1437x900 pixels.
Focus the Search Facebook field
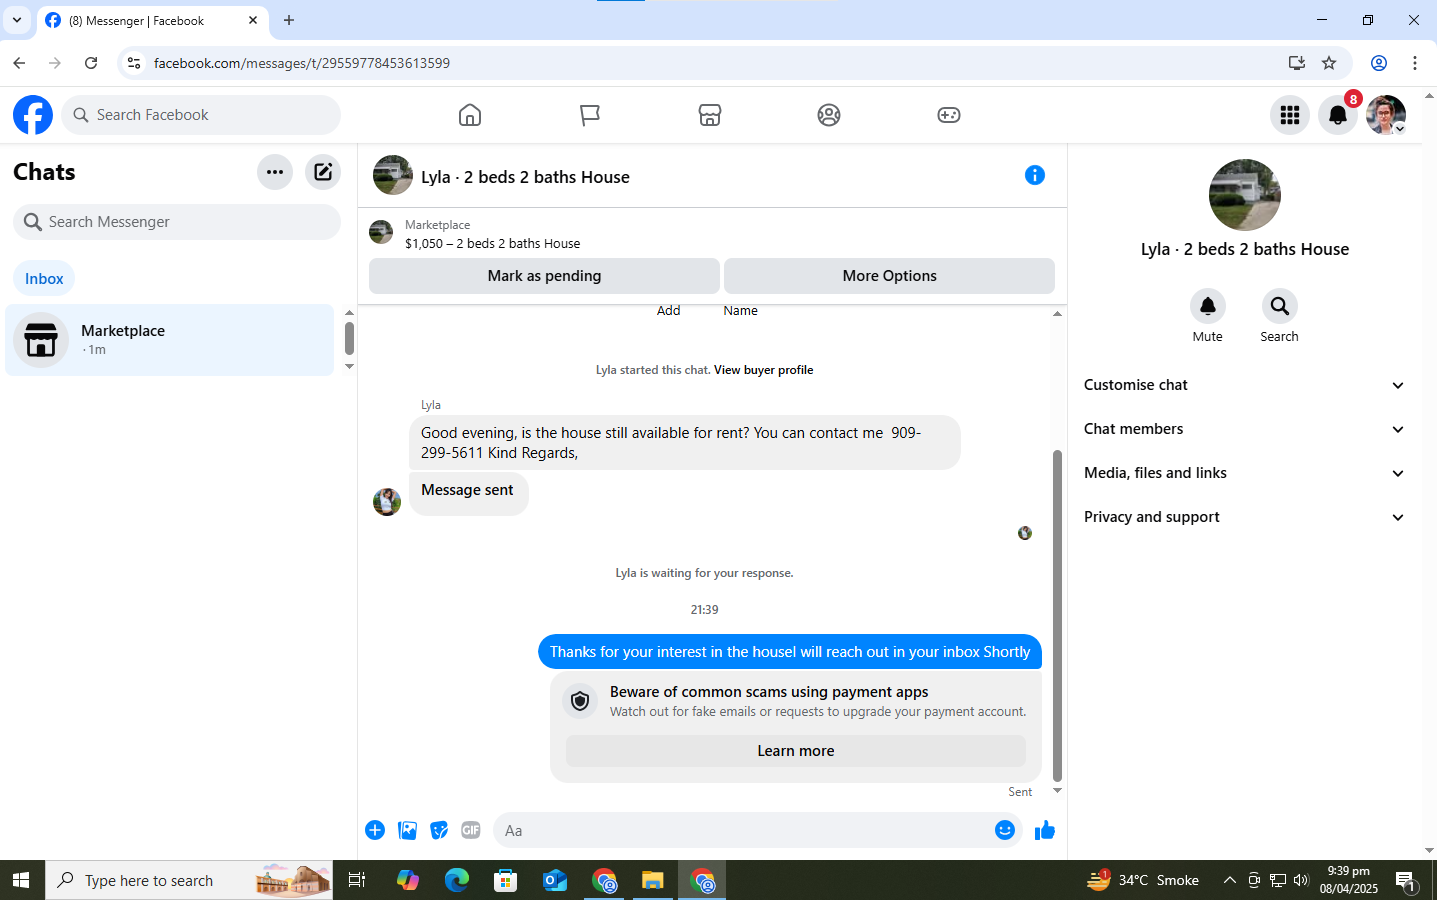click(x=201, y=115)
